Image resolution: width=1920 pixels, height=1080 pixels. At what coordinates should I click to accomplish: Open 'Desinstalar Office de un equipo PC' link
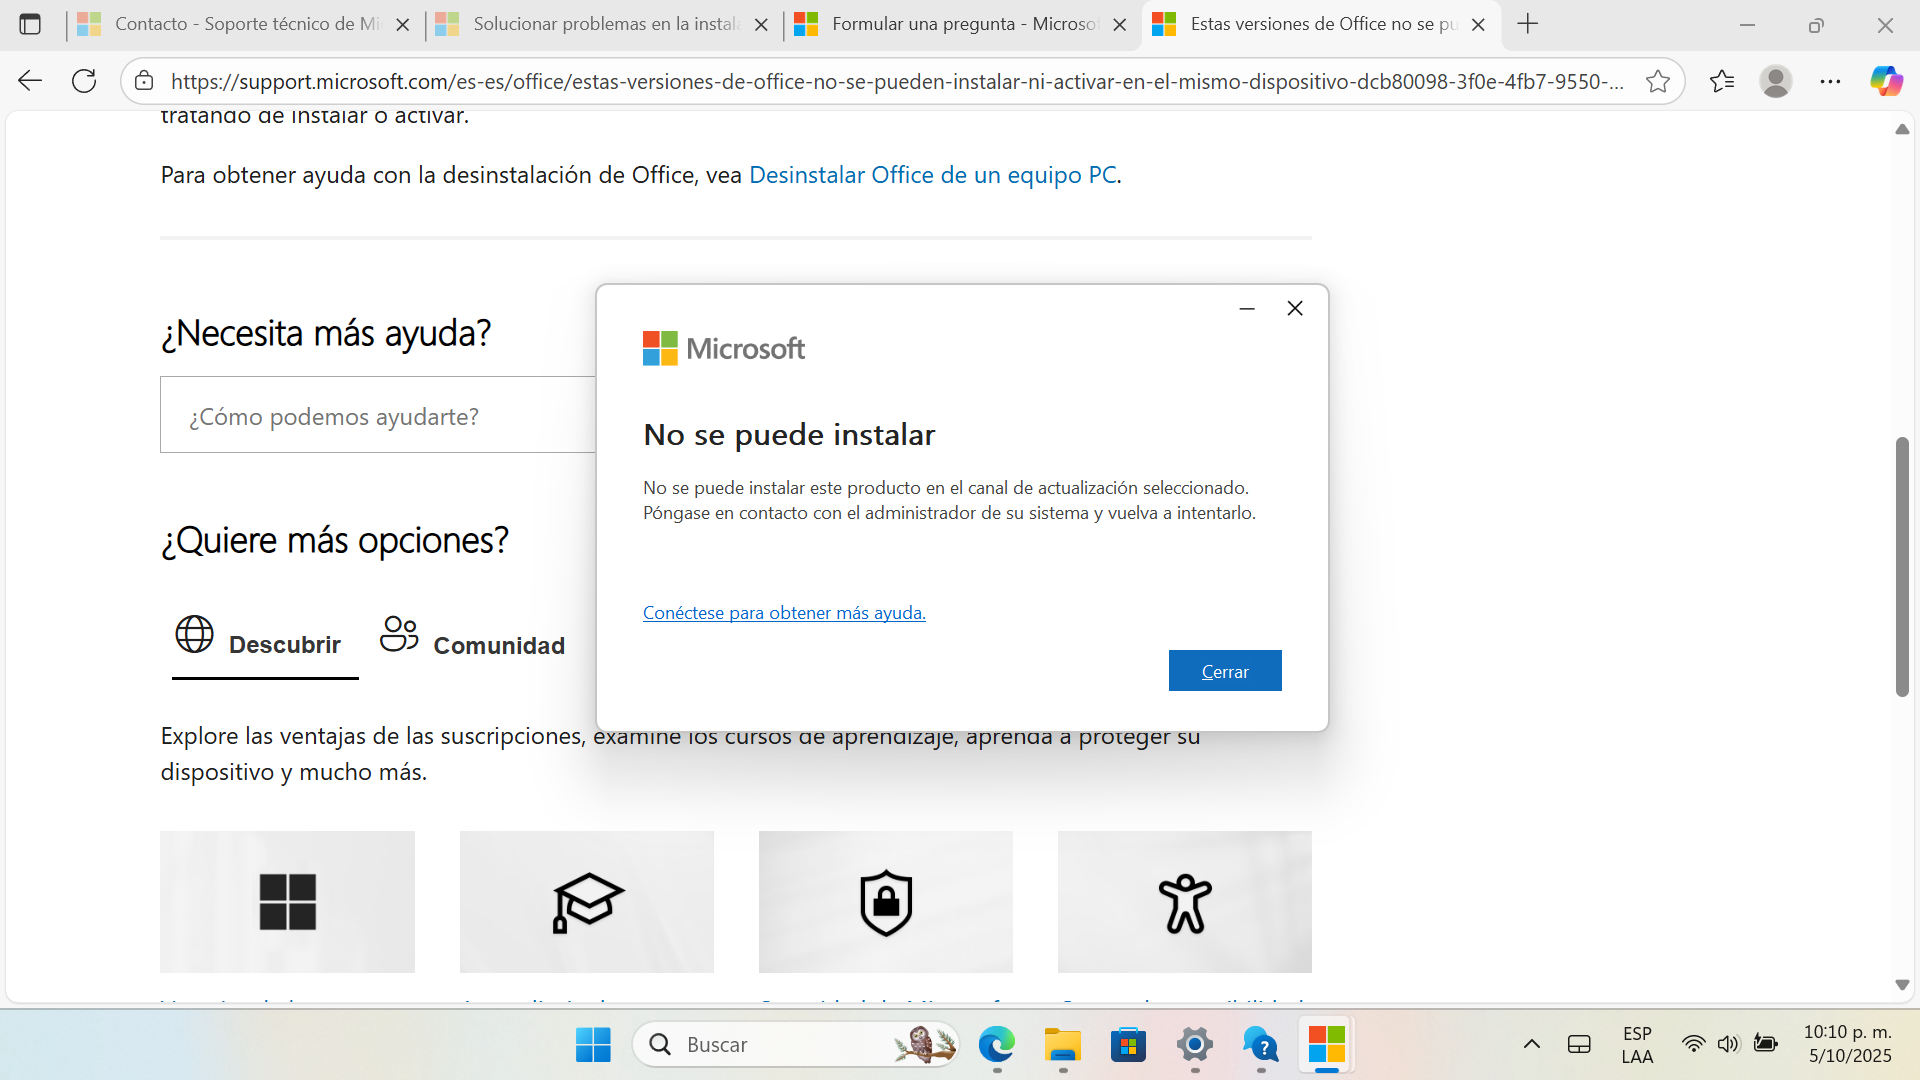933,175
